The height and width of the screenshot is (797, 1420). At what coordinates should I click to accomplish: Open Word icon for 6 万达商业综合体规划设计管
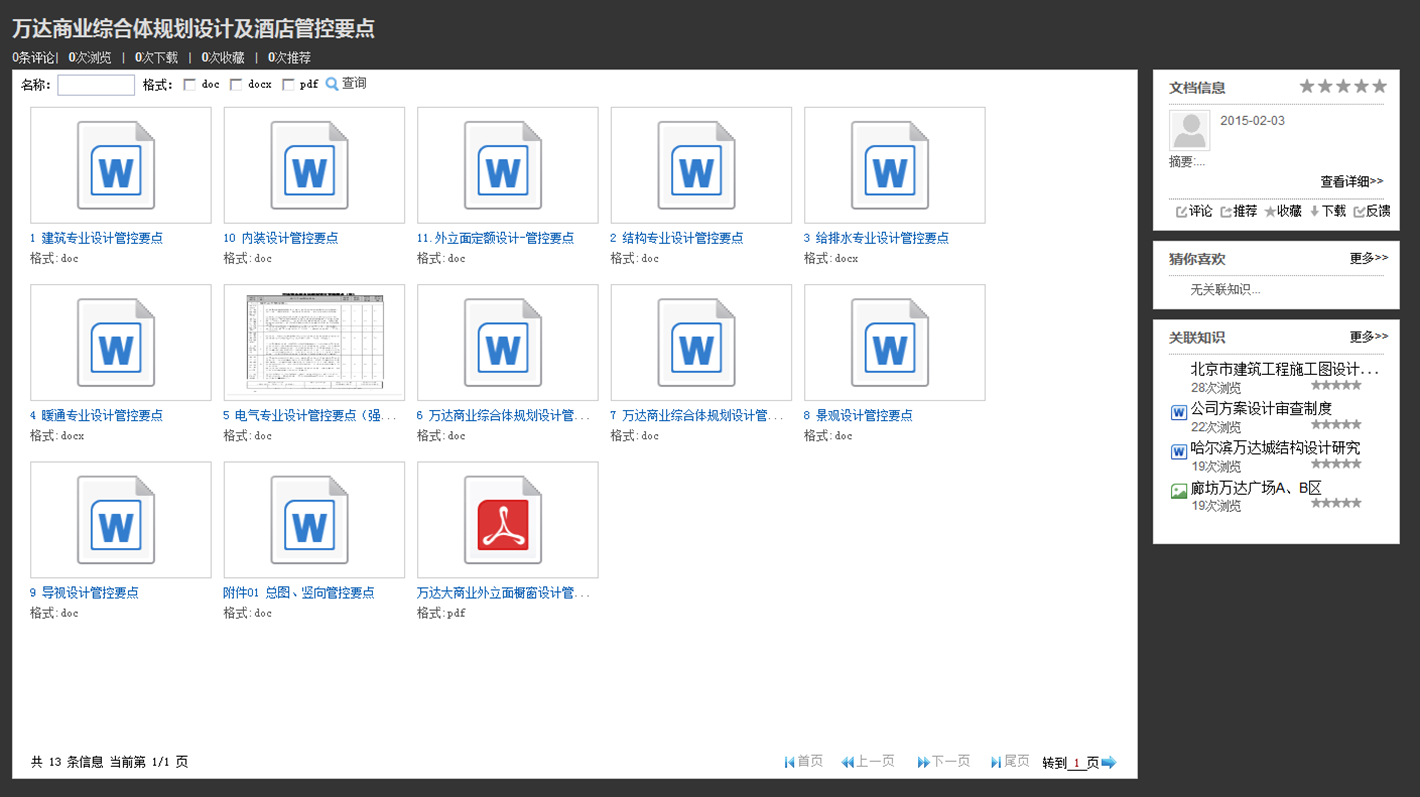503,342
